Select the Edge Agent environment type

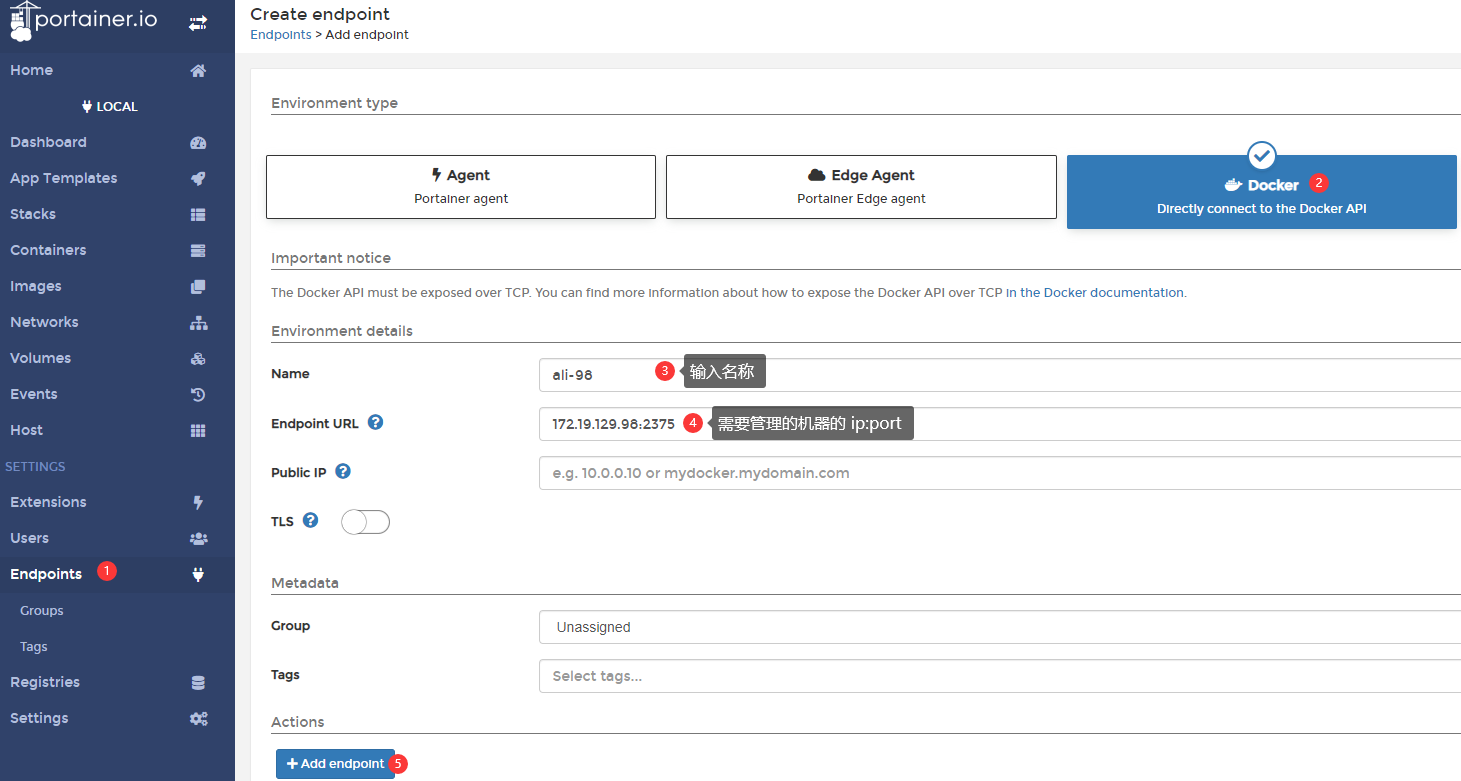coord(861,186)
